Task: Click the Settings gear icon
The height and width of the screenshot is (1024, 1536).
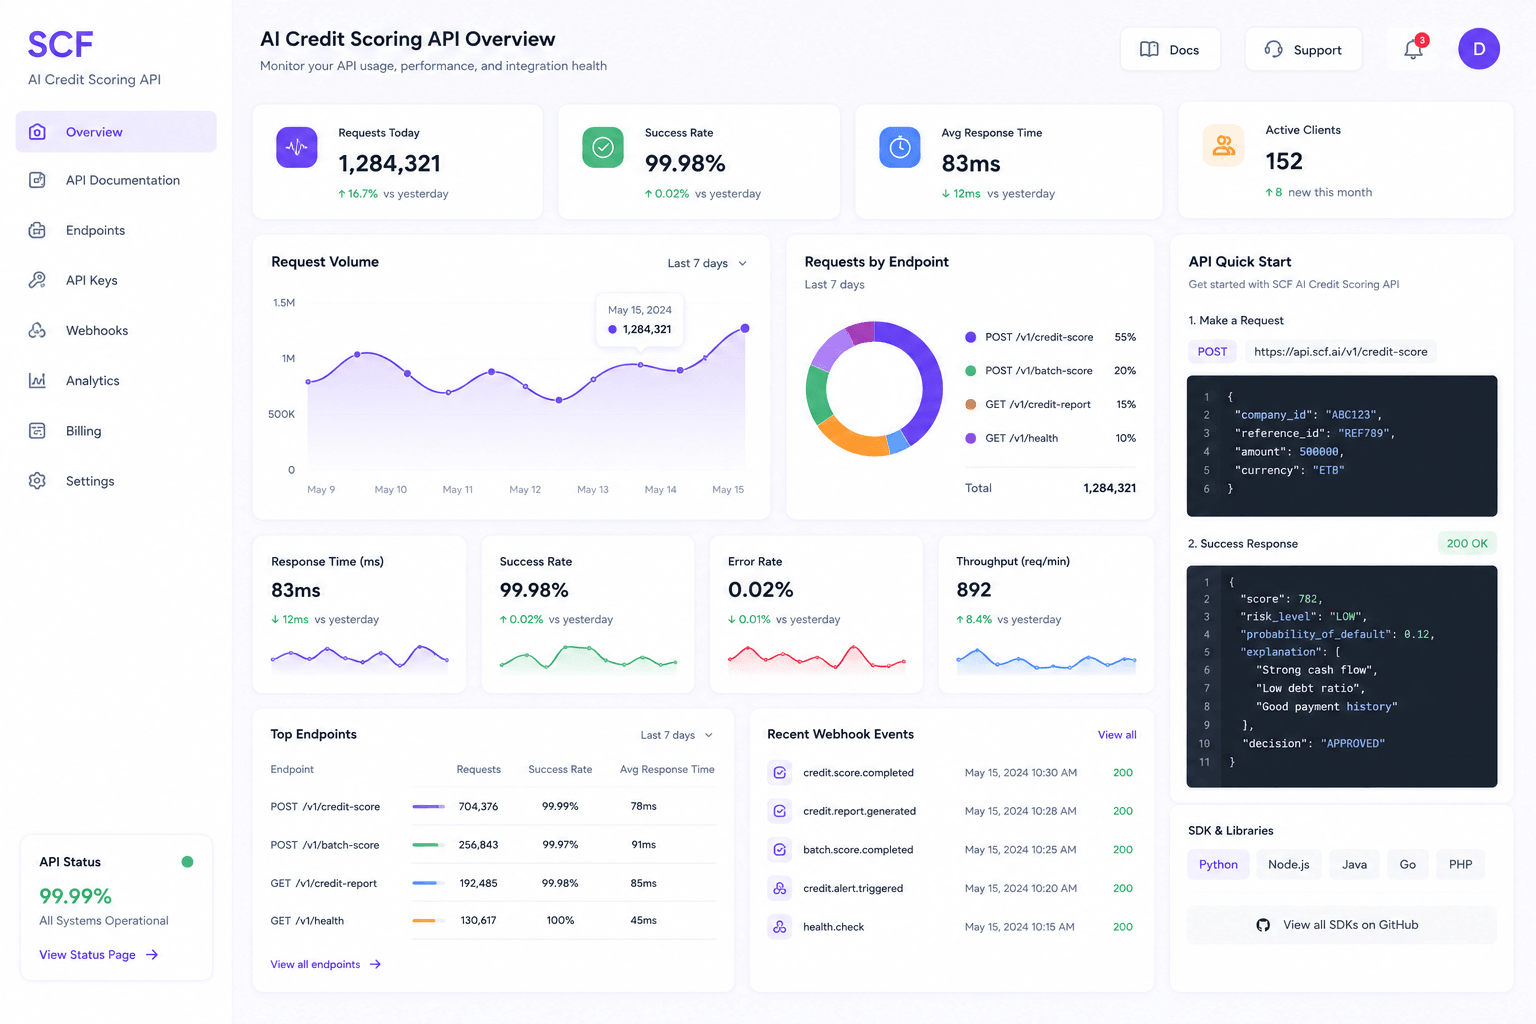Action: coord(37,481)
